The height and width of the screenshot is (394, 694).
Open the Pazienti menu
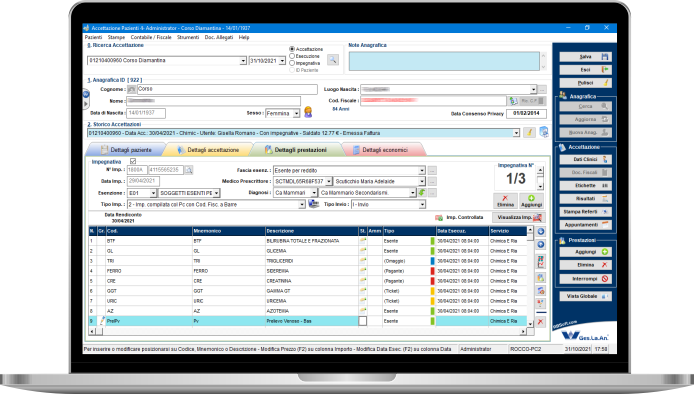click(93, 38)
